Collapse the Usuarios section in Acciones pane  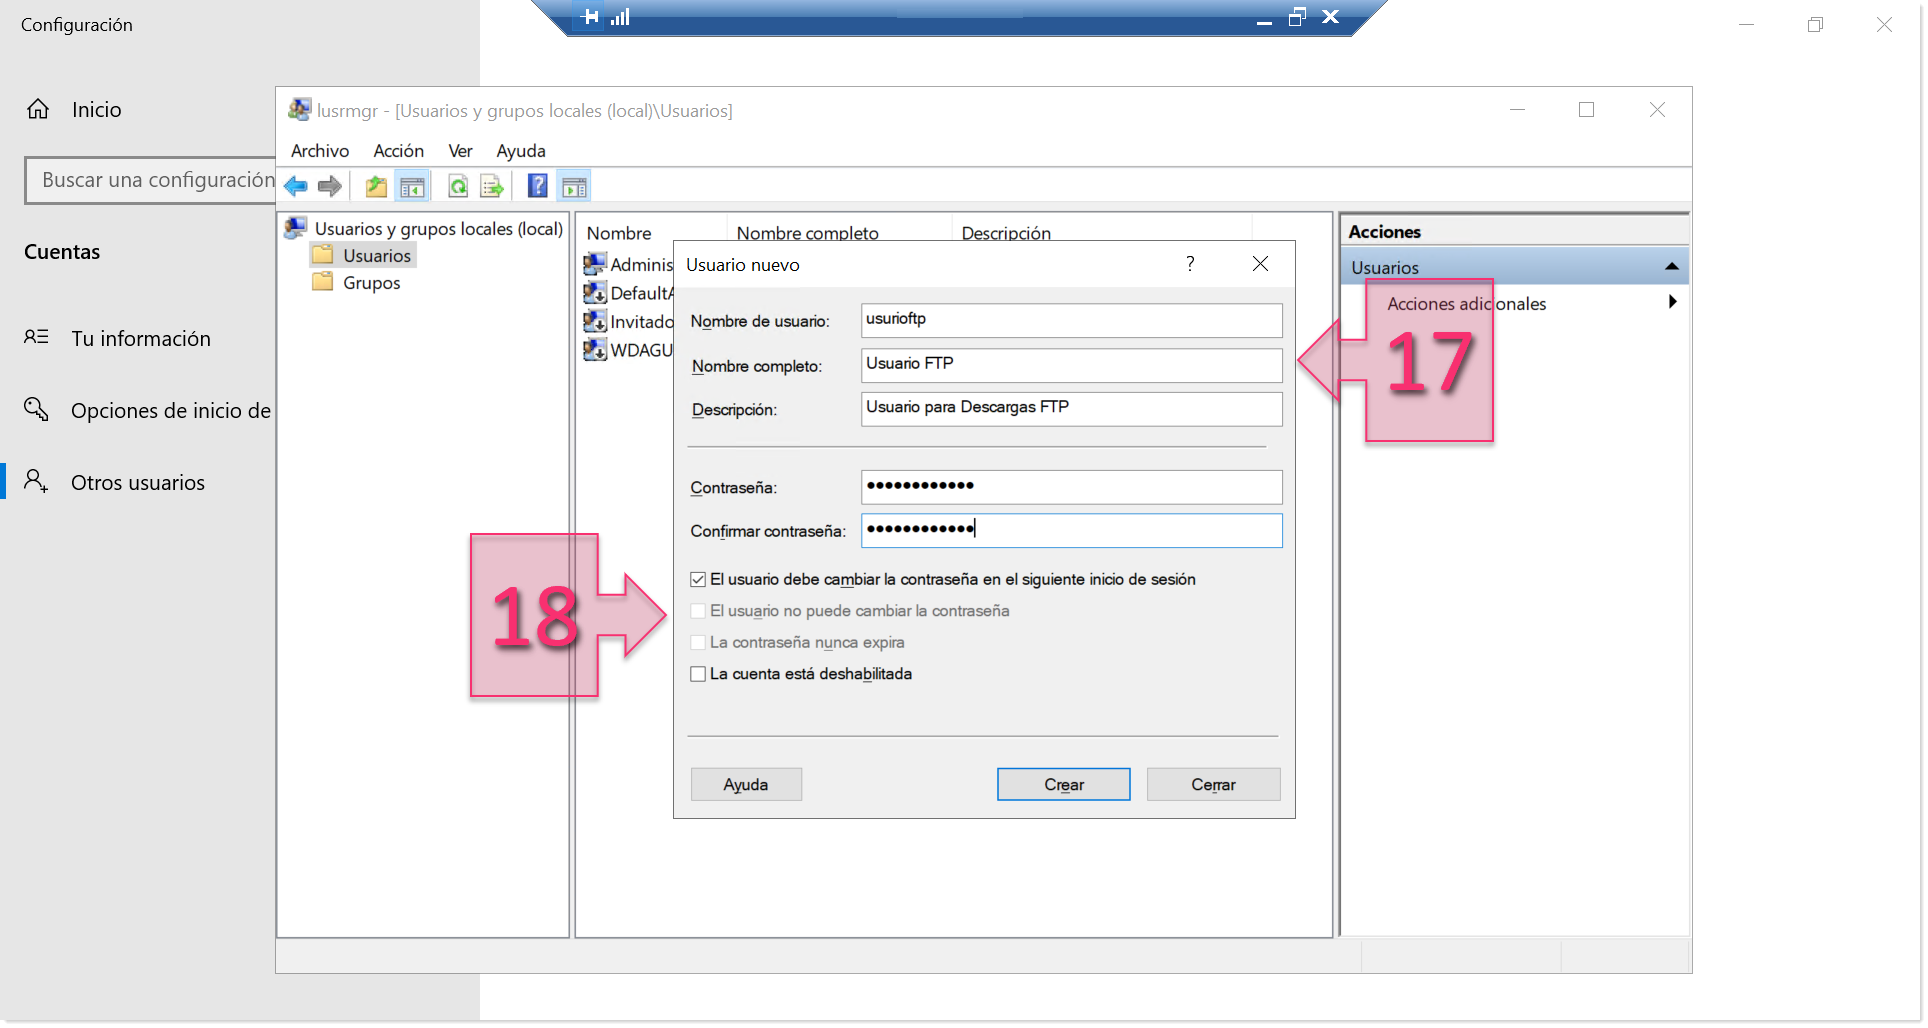pyautogui.click(x=1671, y=266)
